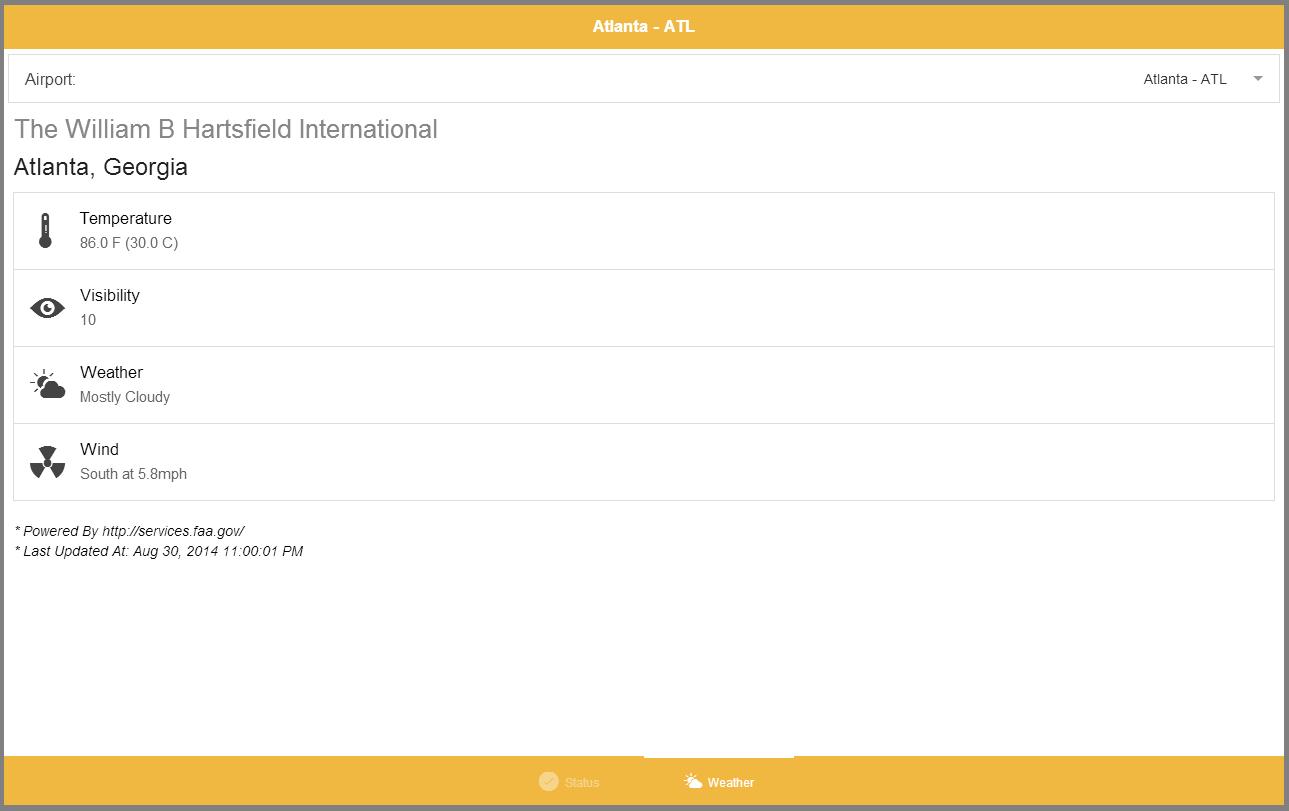Click the Airport selector row
The image size is (1289, 811).
pyautogui.click(x=643, y=79)
